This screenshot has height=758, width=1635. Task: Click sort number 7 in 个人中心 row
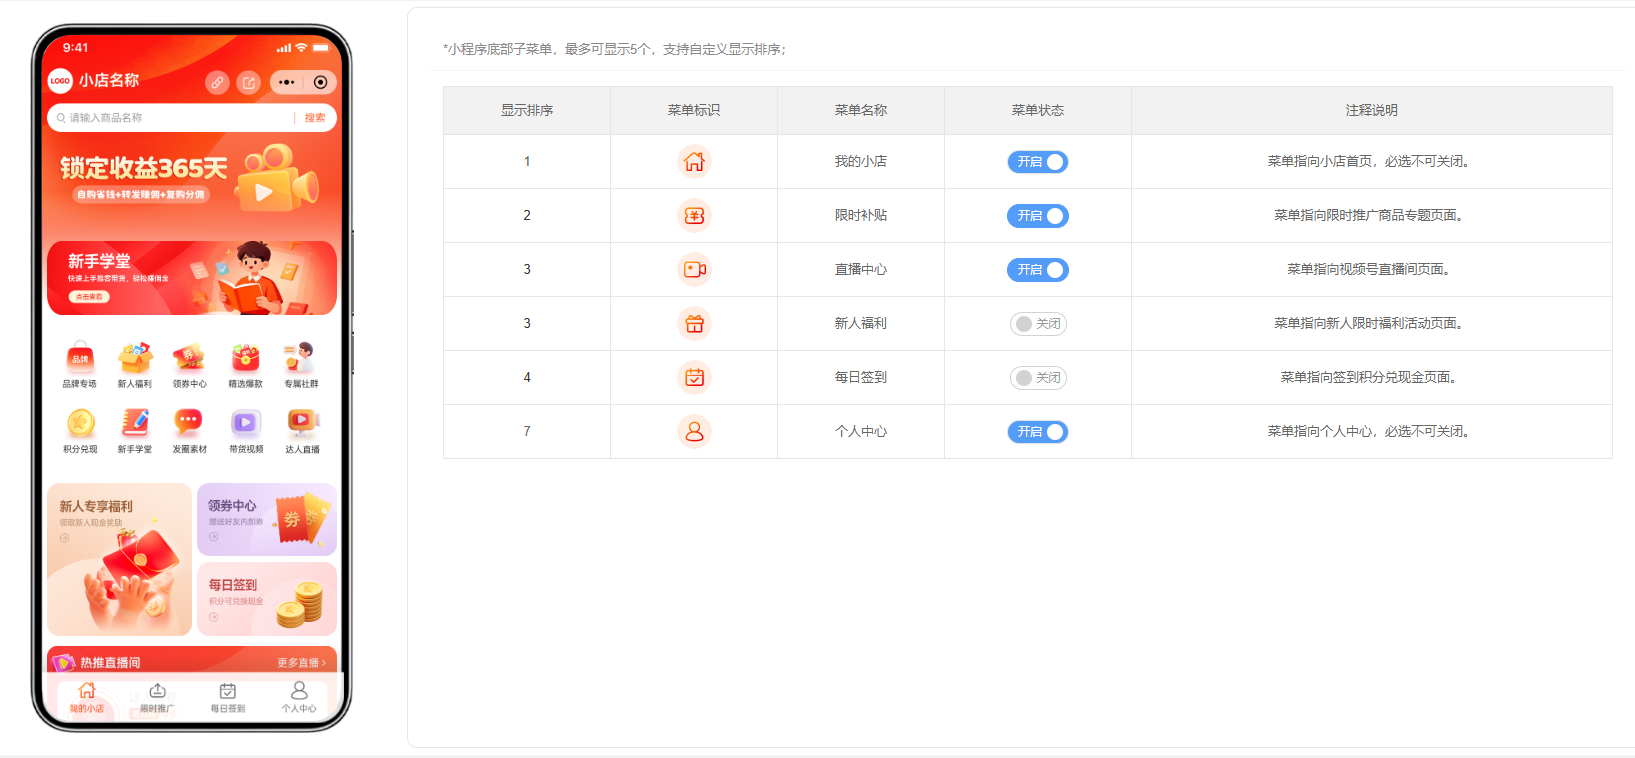(x=527, y=431)
